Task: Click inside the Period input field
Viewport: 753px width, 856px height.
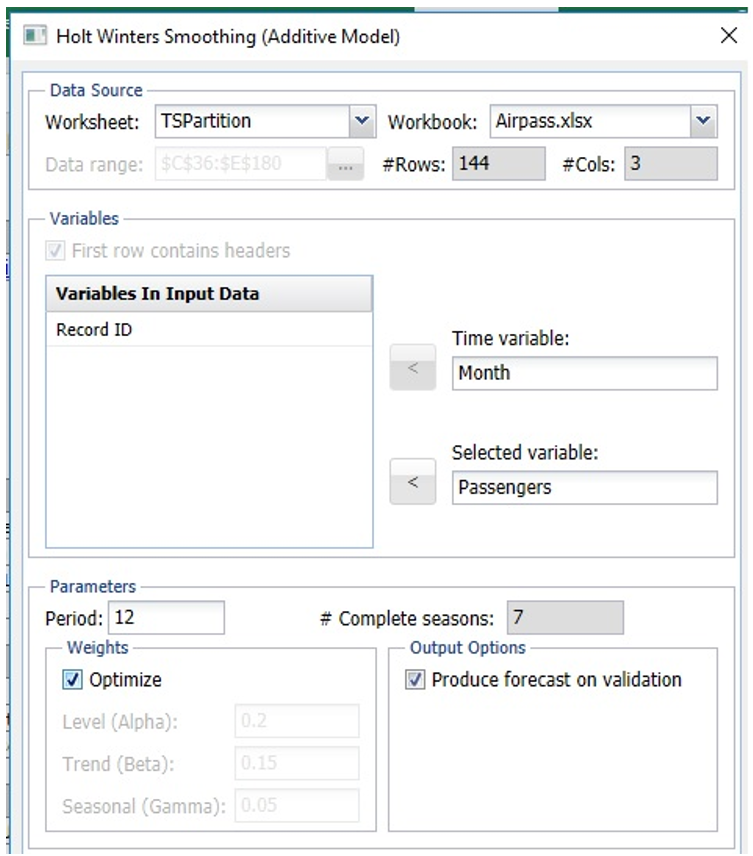Action: click(x=165, y=617)
